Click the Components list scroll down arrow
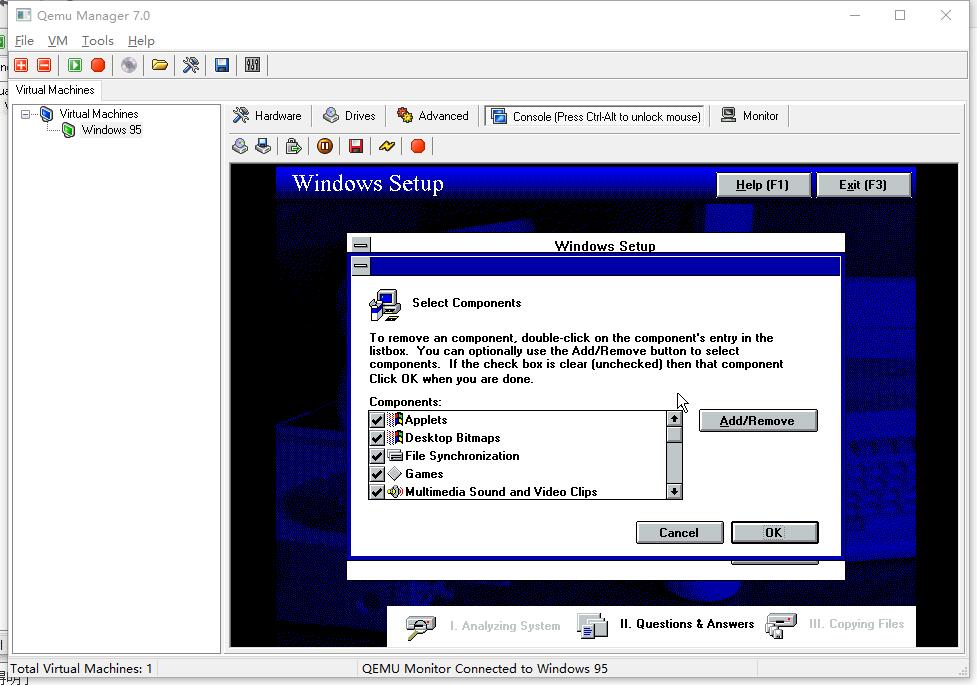This screenshot has width=977, height=685. [674, 492]
